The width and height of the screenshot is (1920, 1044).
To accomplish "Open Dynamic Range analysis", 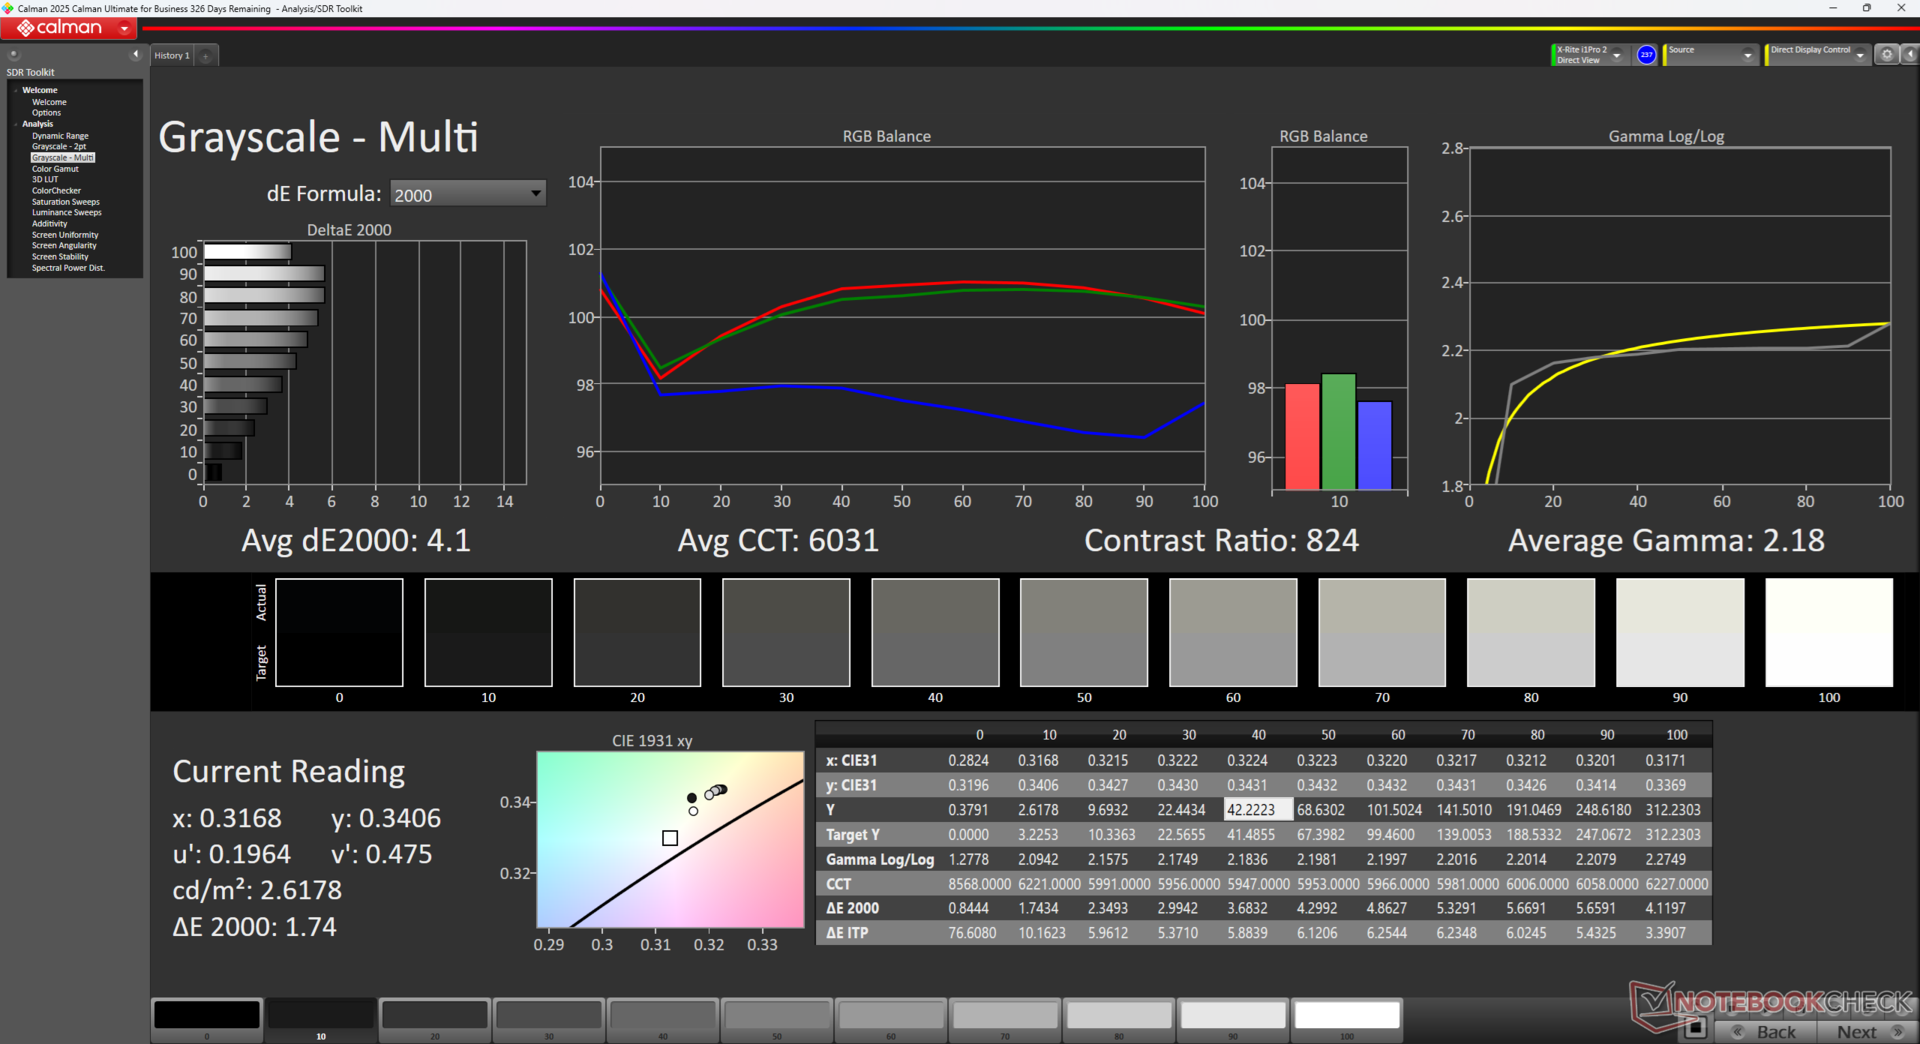I will tap(60, 136).
